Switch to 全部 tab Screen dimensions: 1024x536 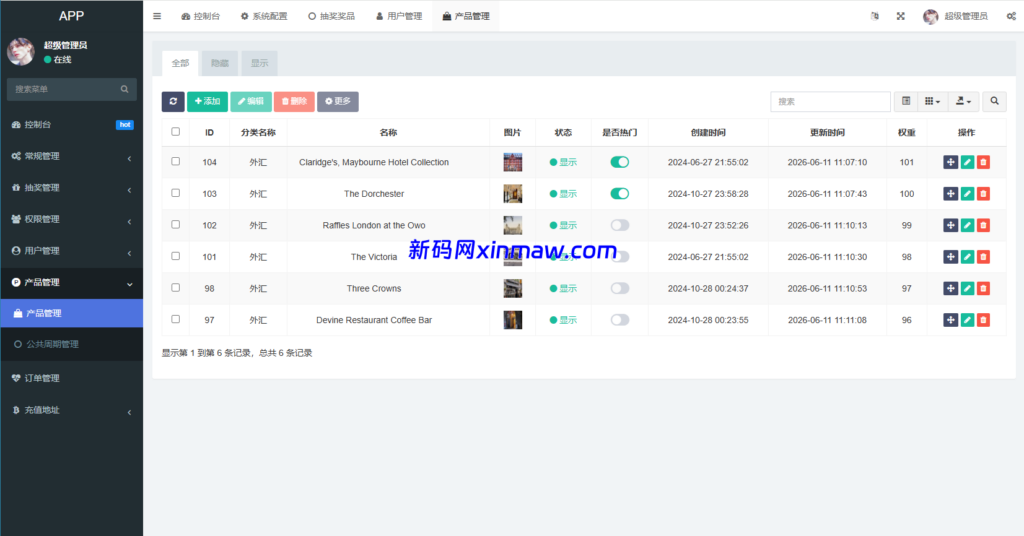pos(180,63)
